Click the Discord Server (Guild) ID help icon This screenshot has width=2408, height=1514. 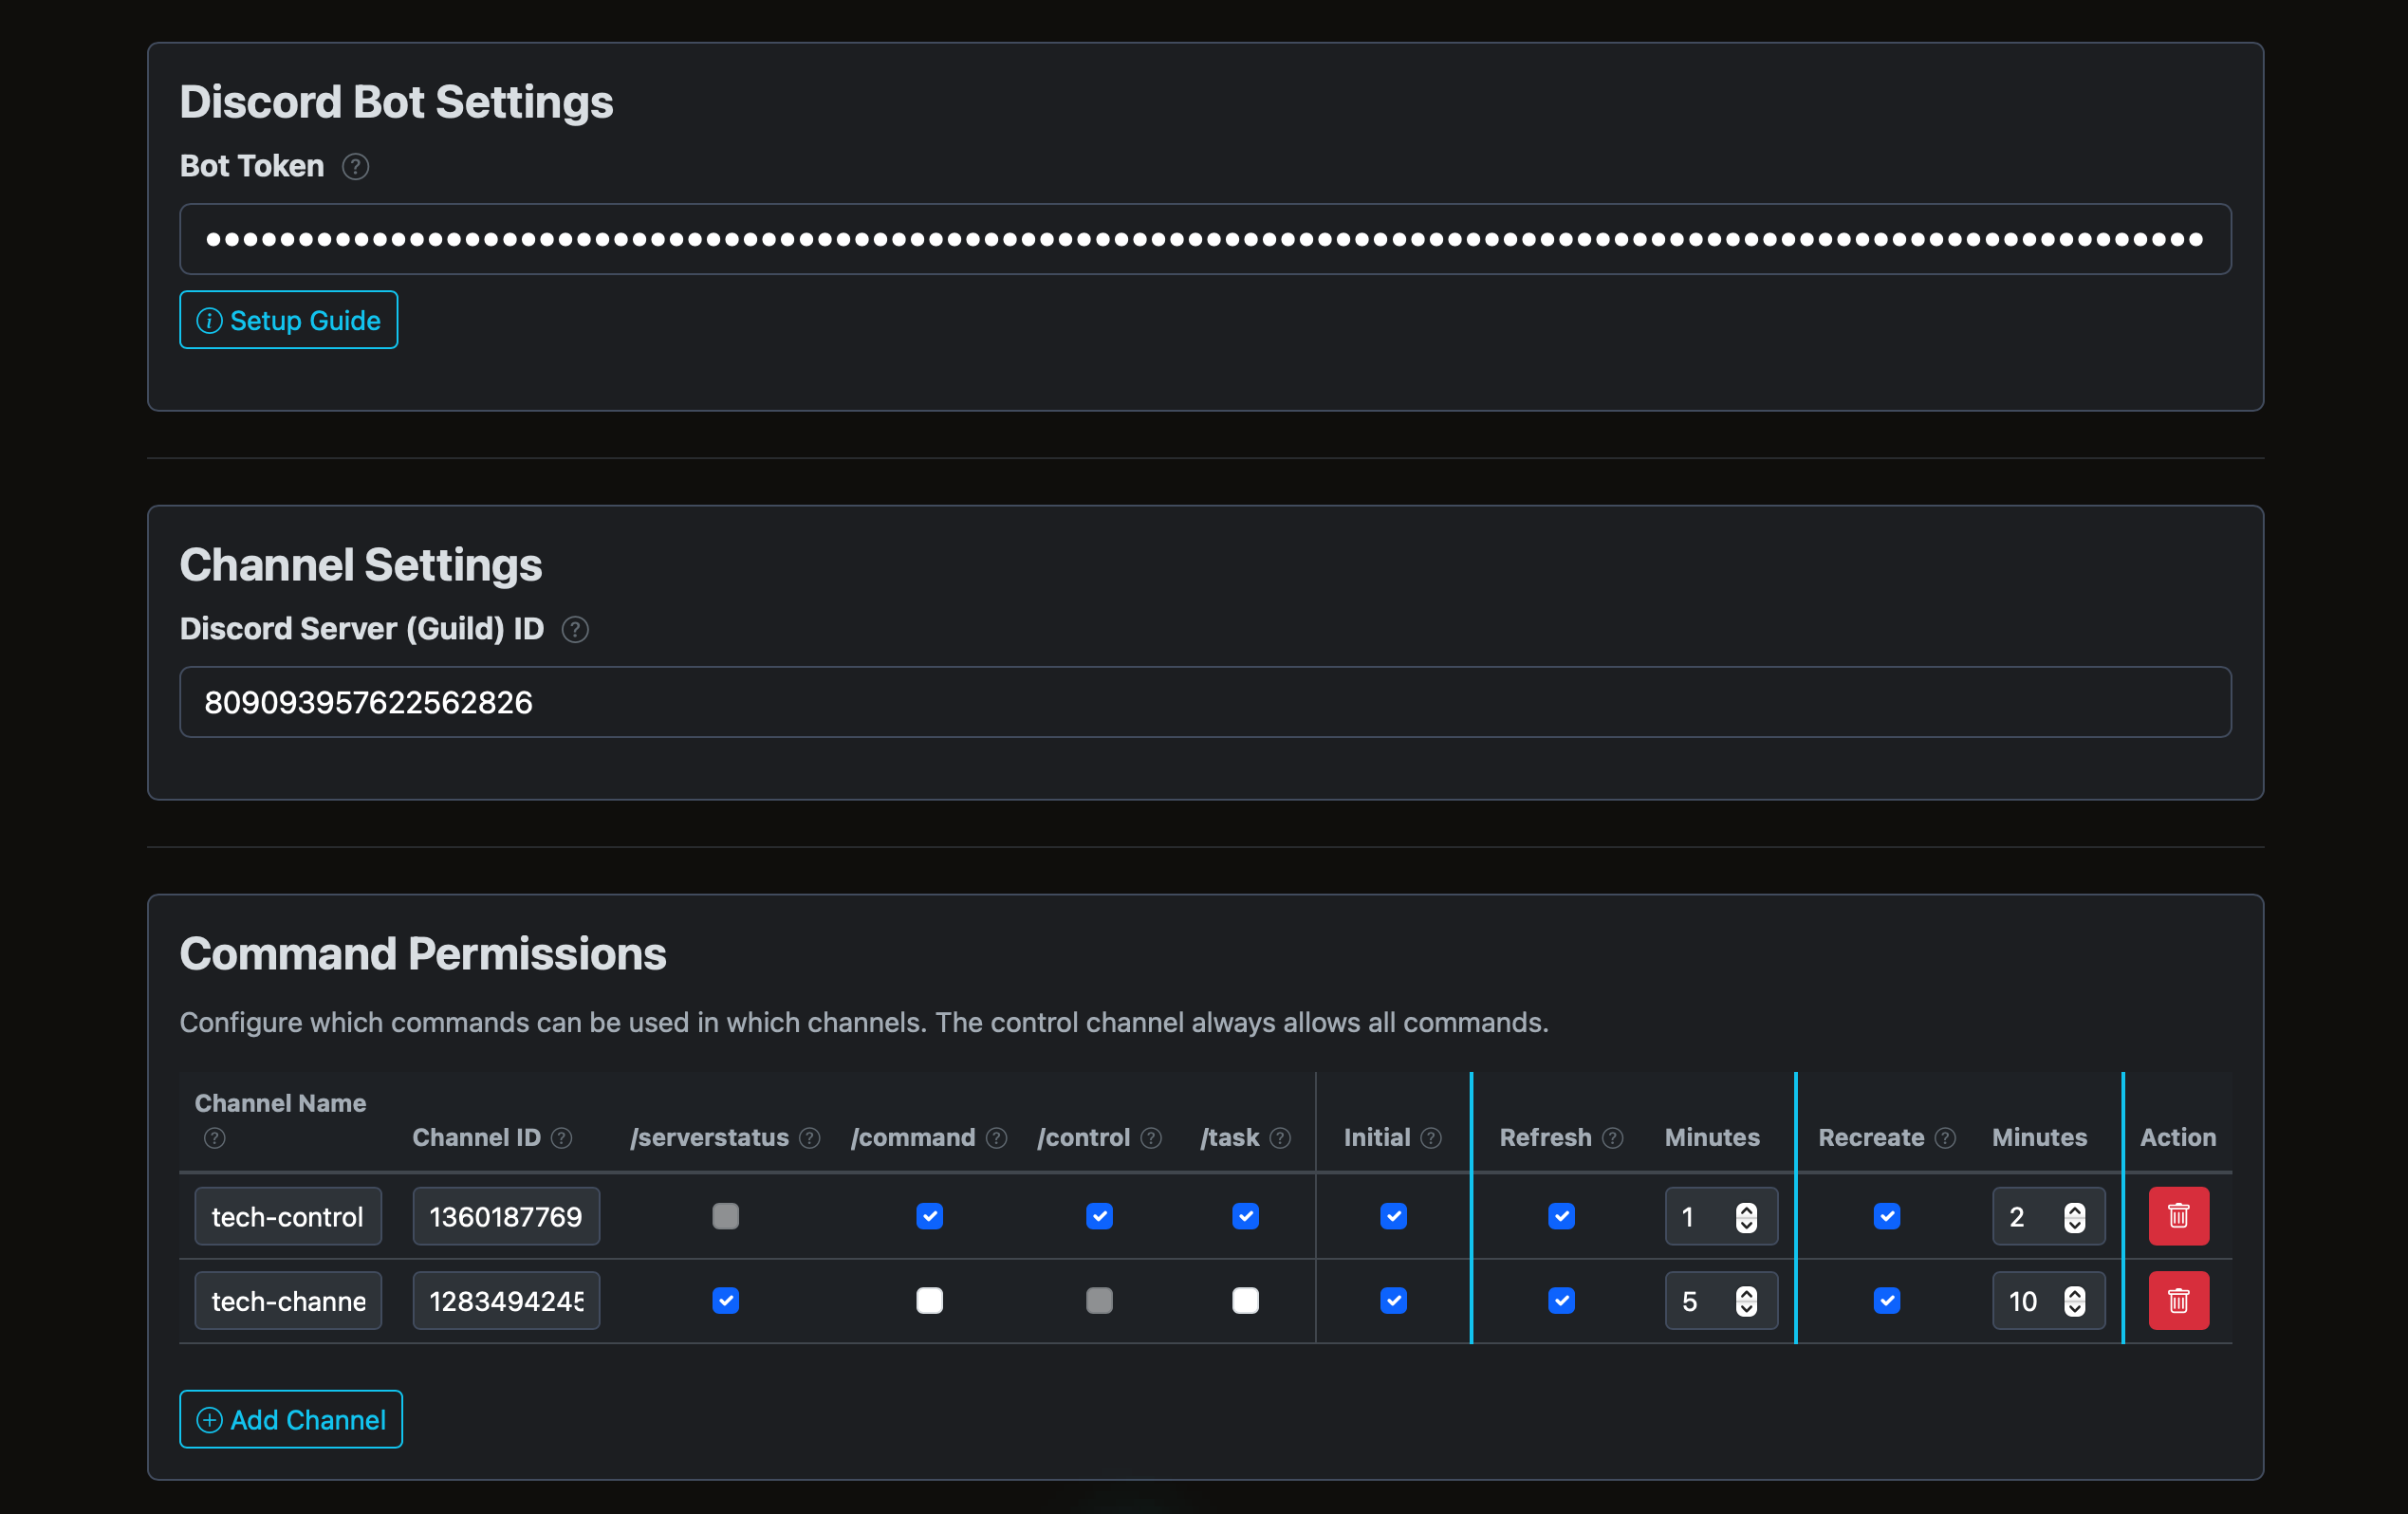click(x=575, y=629)
